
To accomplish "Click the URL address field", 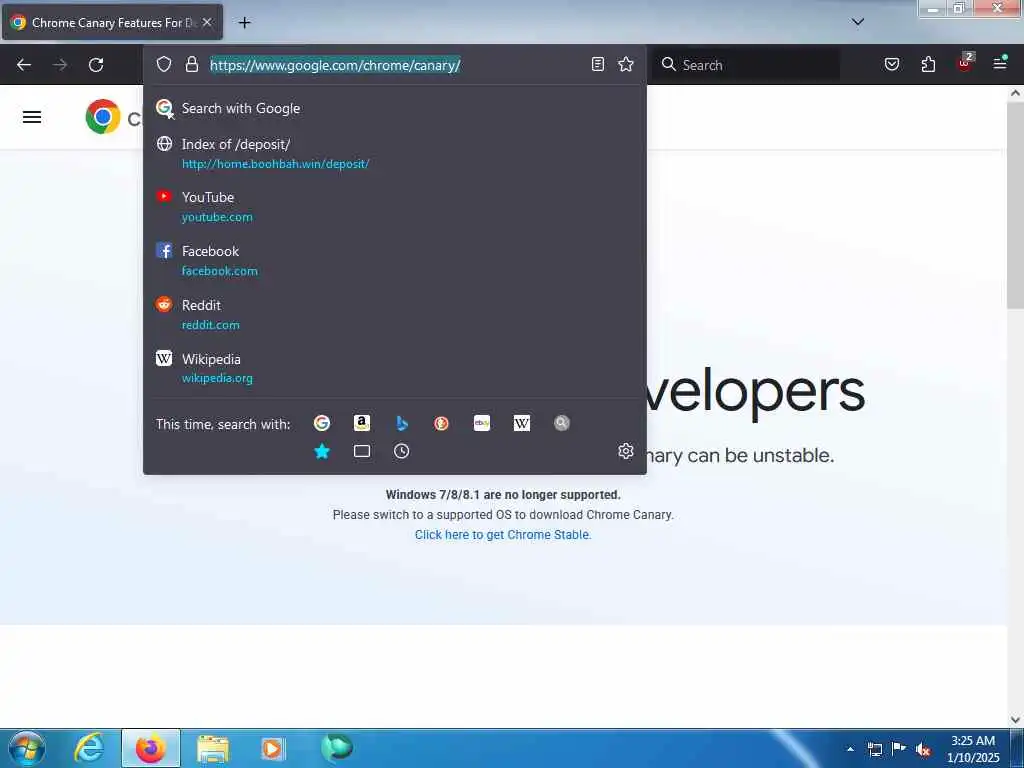I will tap(396, 65).
